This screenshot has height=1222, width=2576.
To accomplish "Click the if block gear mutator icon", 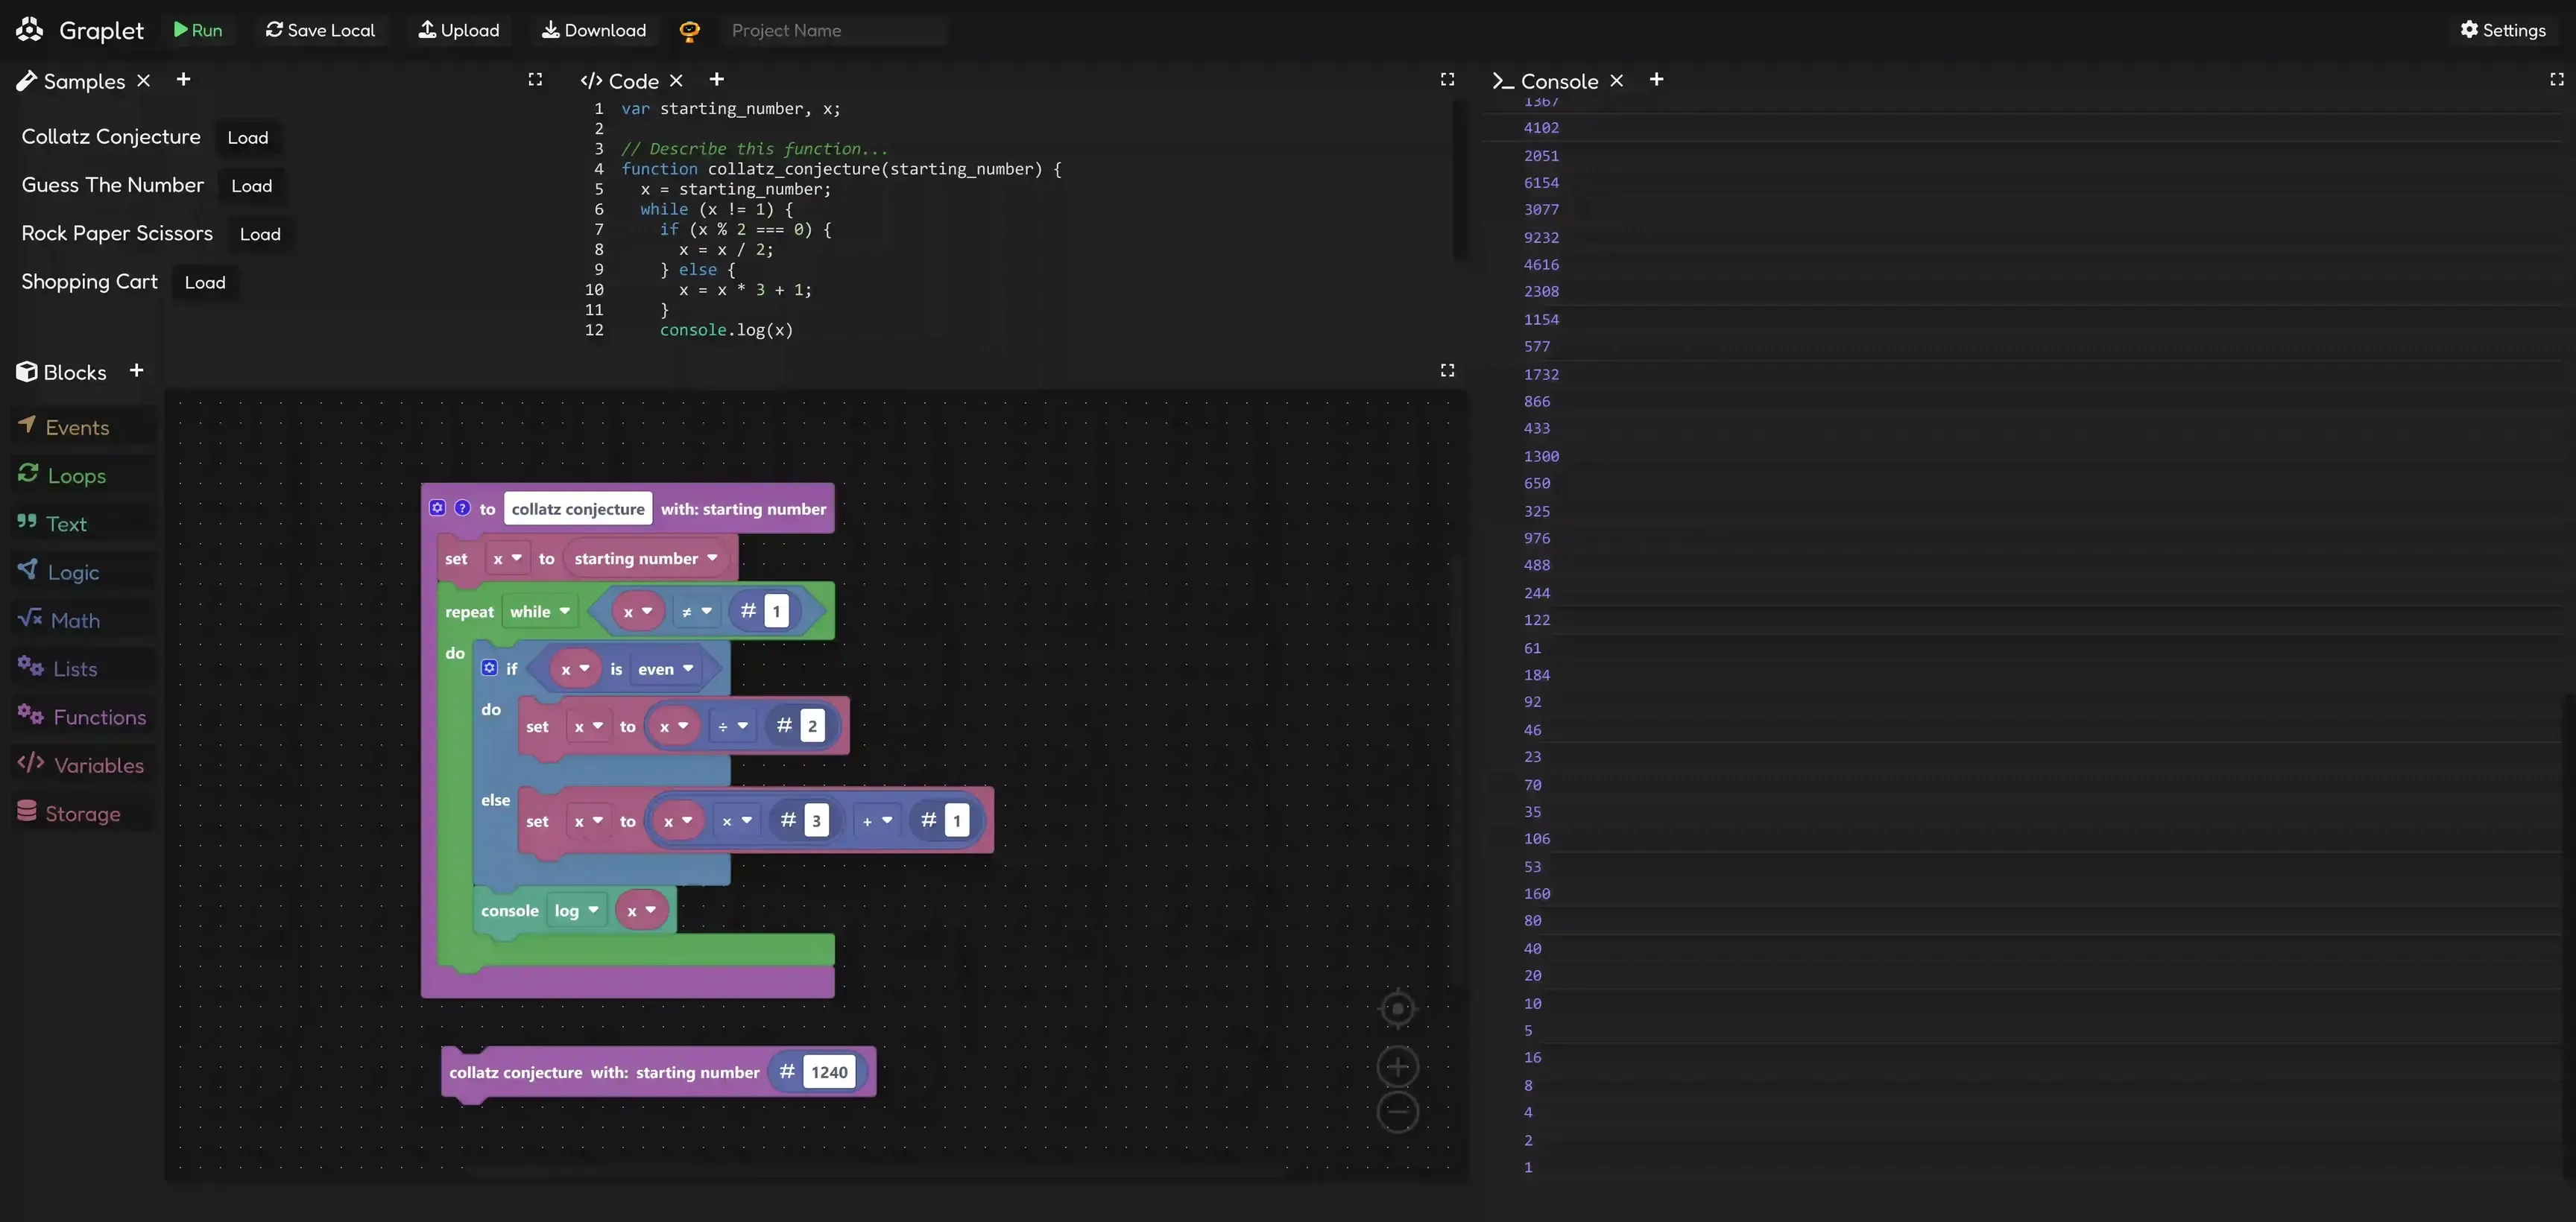I will 489,668.
